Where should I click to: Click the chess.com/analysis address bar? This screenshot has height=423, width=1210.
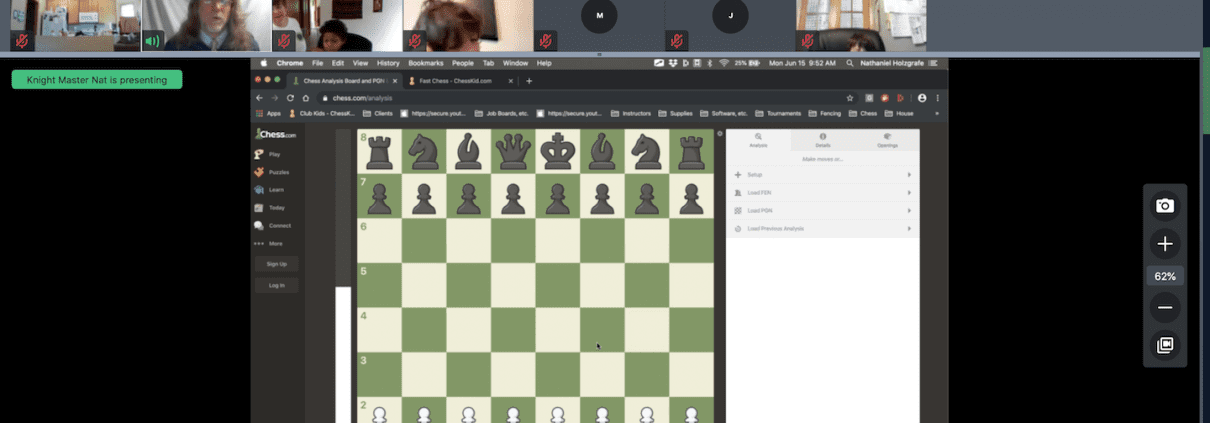tap(588, 98)
